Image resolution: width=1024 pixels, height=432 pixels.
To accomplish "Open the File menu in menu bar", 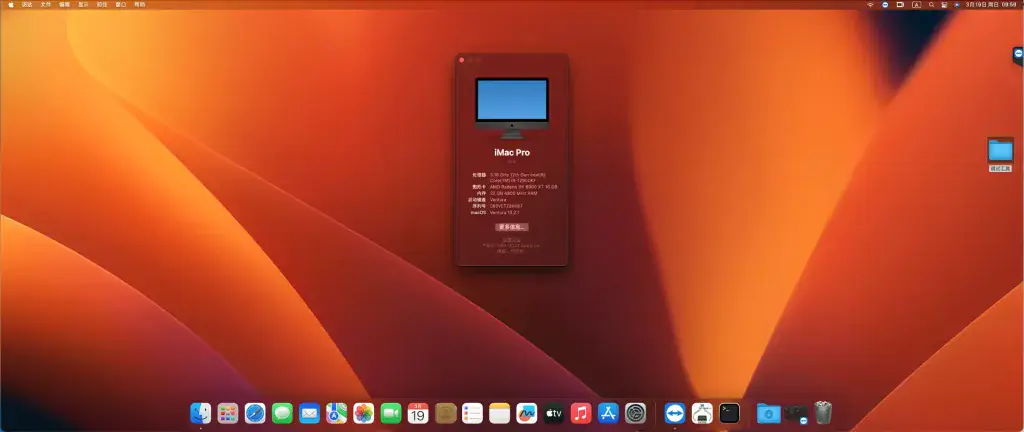I will point(45,5).
